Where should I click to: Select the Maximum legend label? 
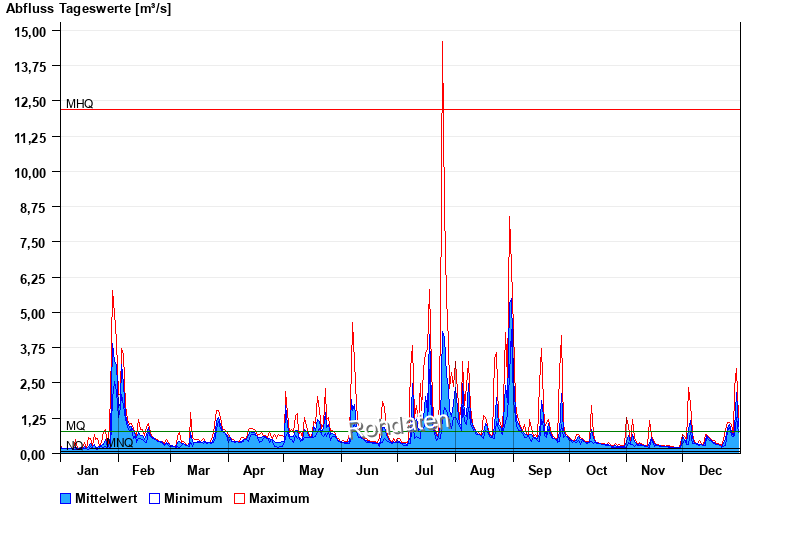tap(279, 498)
